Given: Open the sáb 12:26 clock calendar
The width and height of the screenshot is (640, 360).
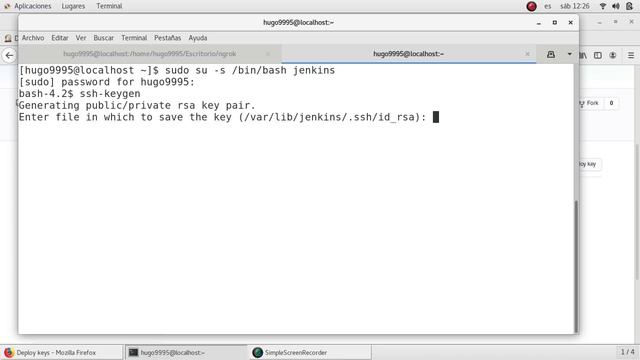Looking at the screenshot, I should (575, 6).
